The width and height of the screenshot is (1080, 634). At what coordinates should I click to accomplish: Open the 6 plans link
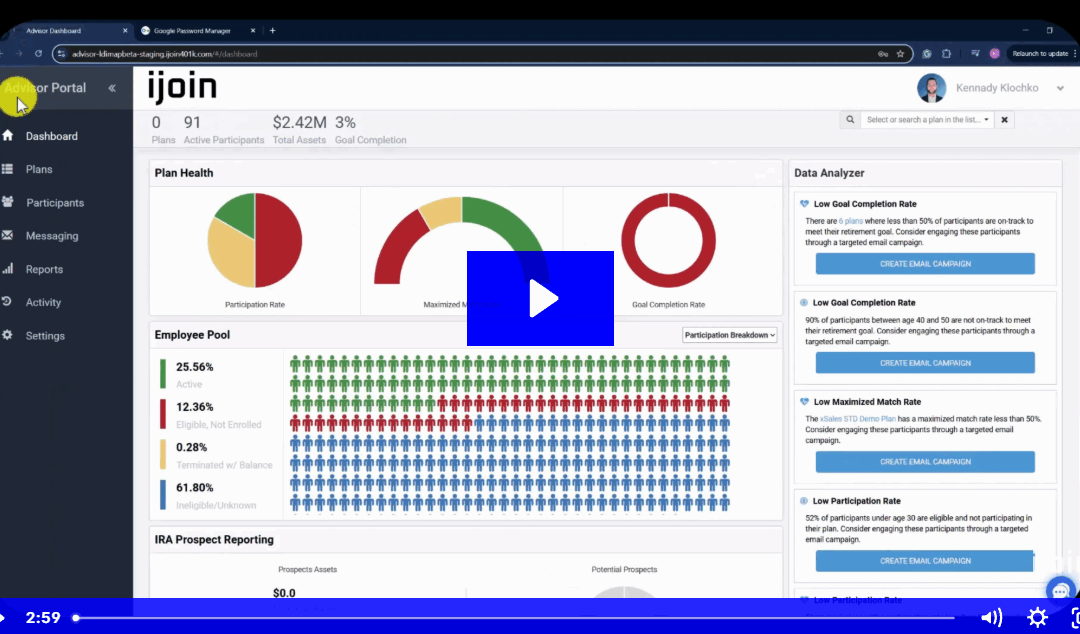(x=851, y=221)
